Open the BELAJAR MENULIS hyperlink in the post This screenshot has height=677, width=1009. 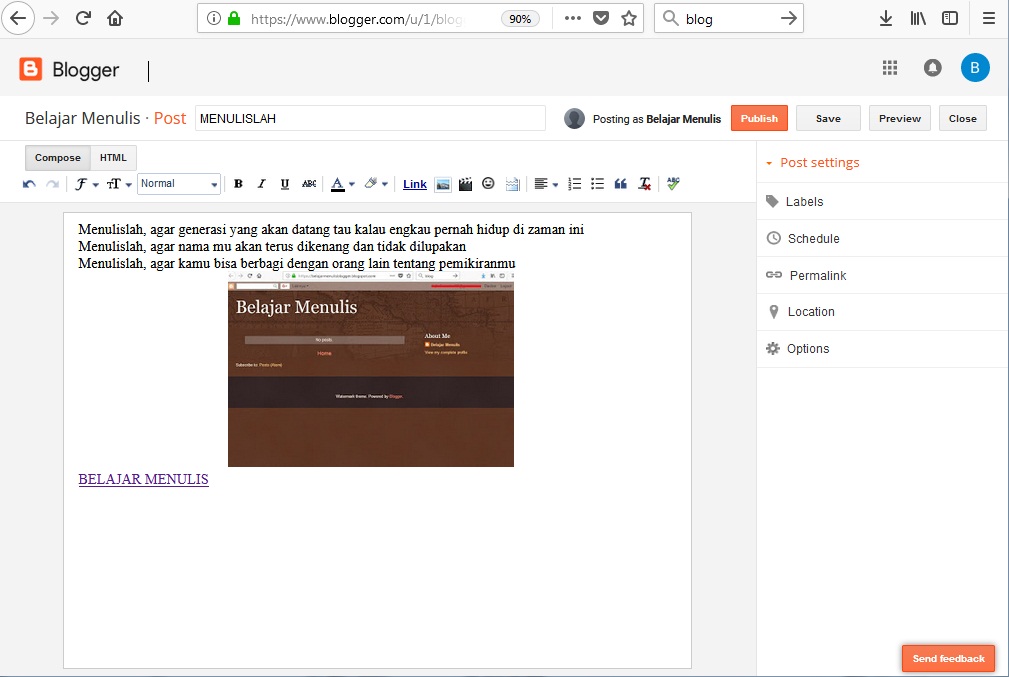coord(143,479)
